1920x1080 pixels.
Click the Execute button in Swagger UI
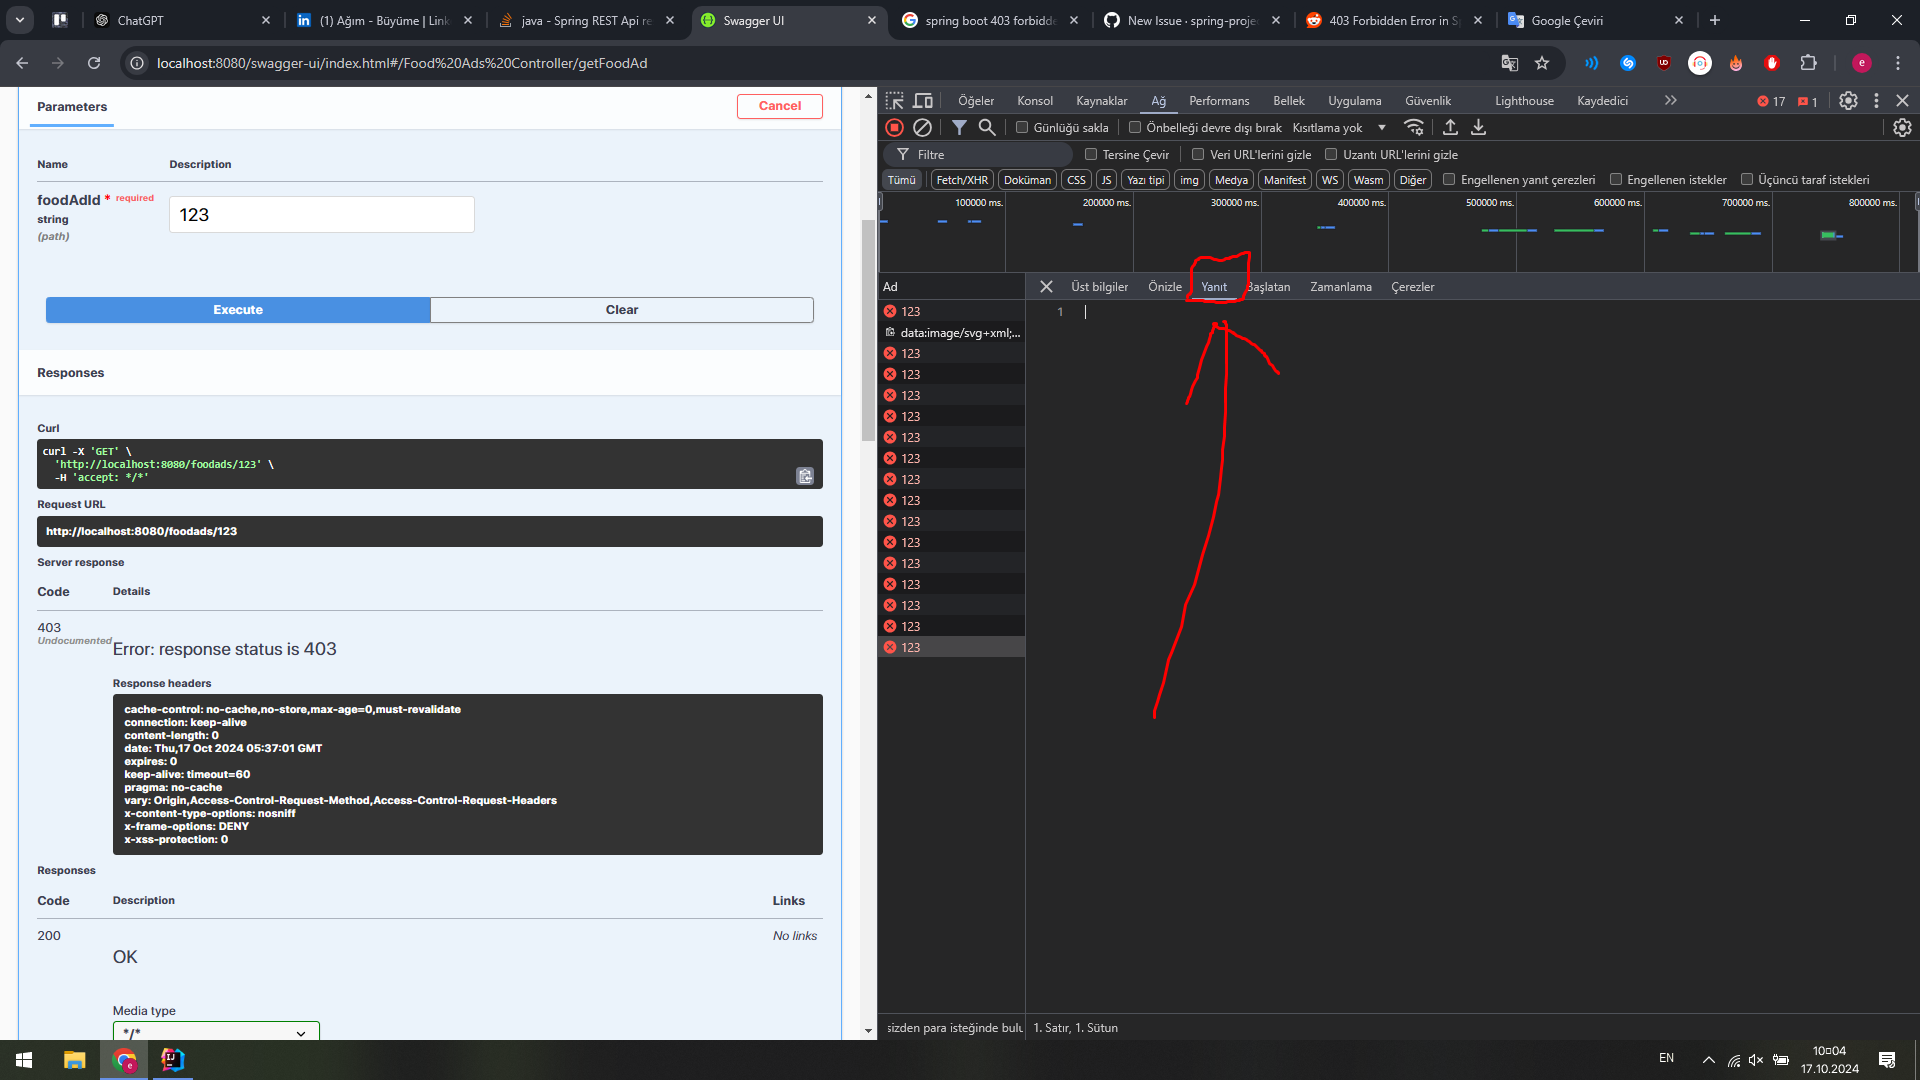(x=237, y=310)
